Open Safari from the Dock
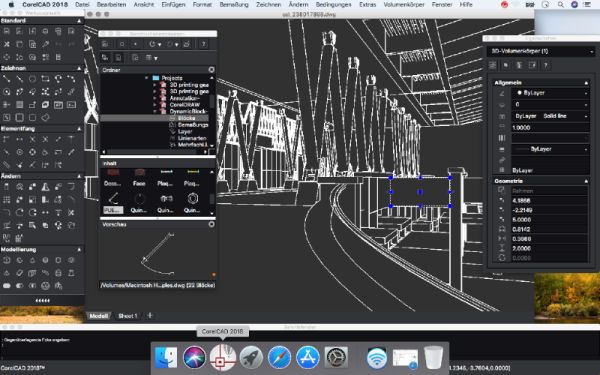 click(279, 357)
